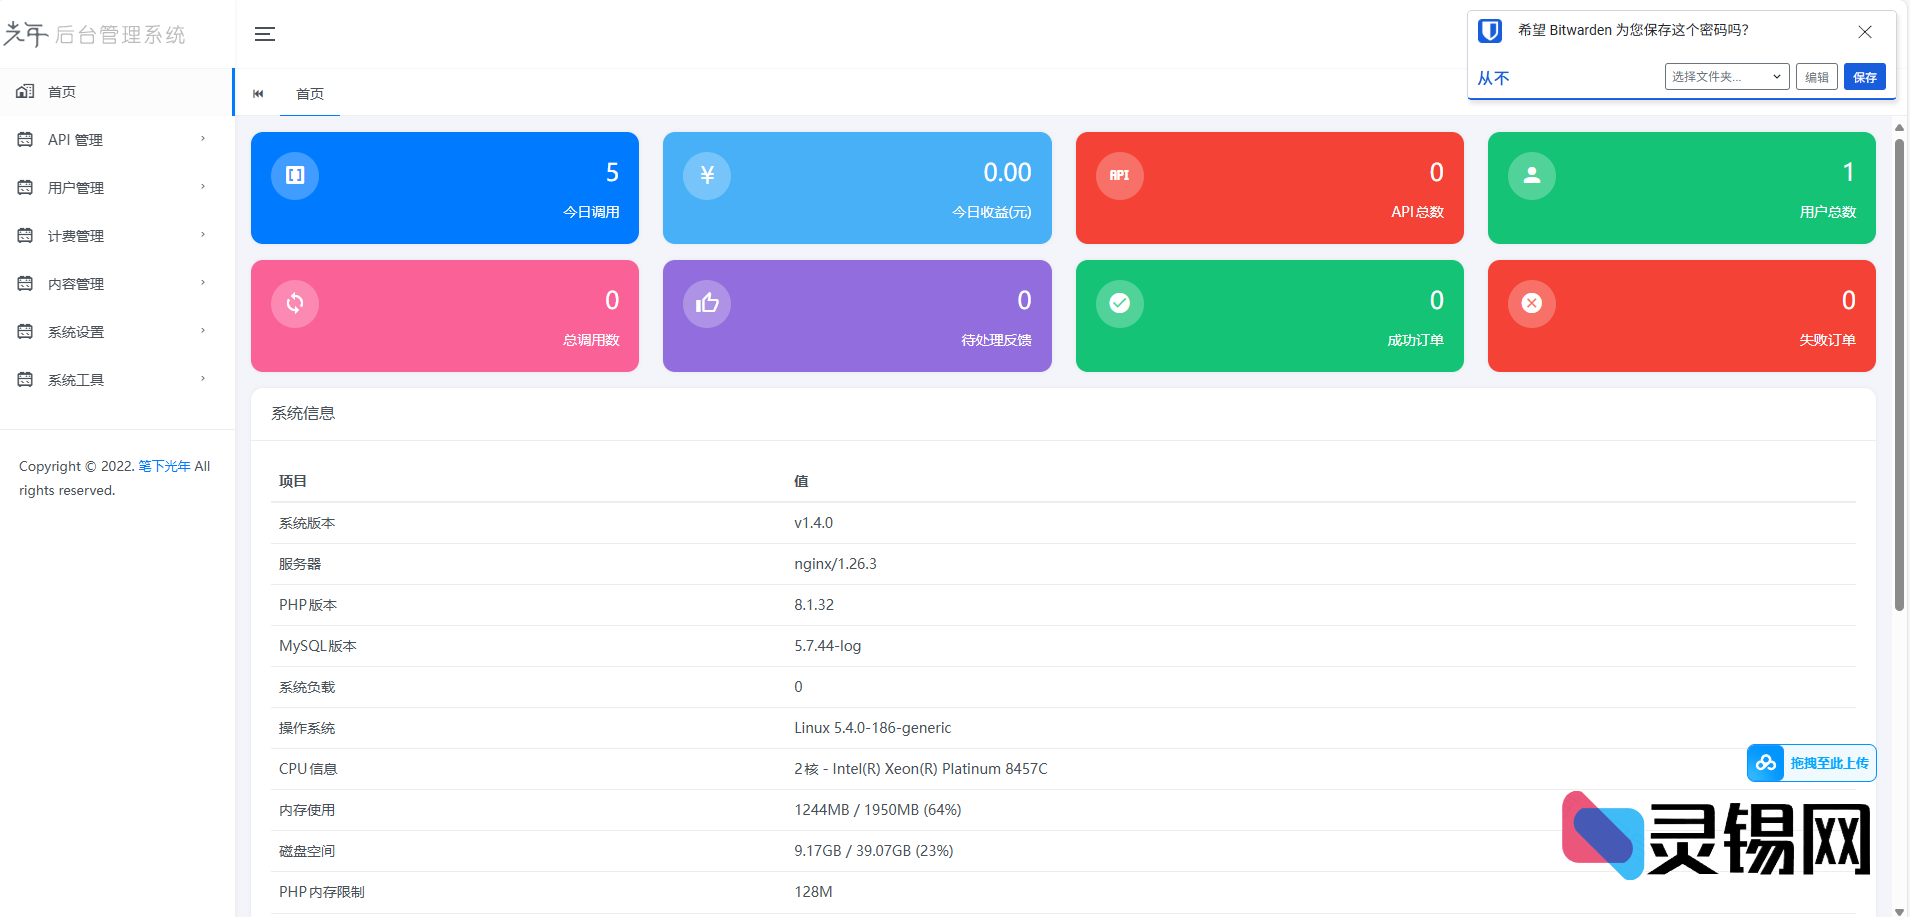Screen dimensions: 1910x917
Task: Click the Bitwarden 保存 button
Action: (1864, 77)
